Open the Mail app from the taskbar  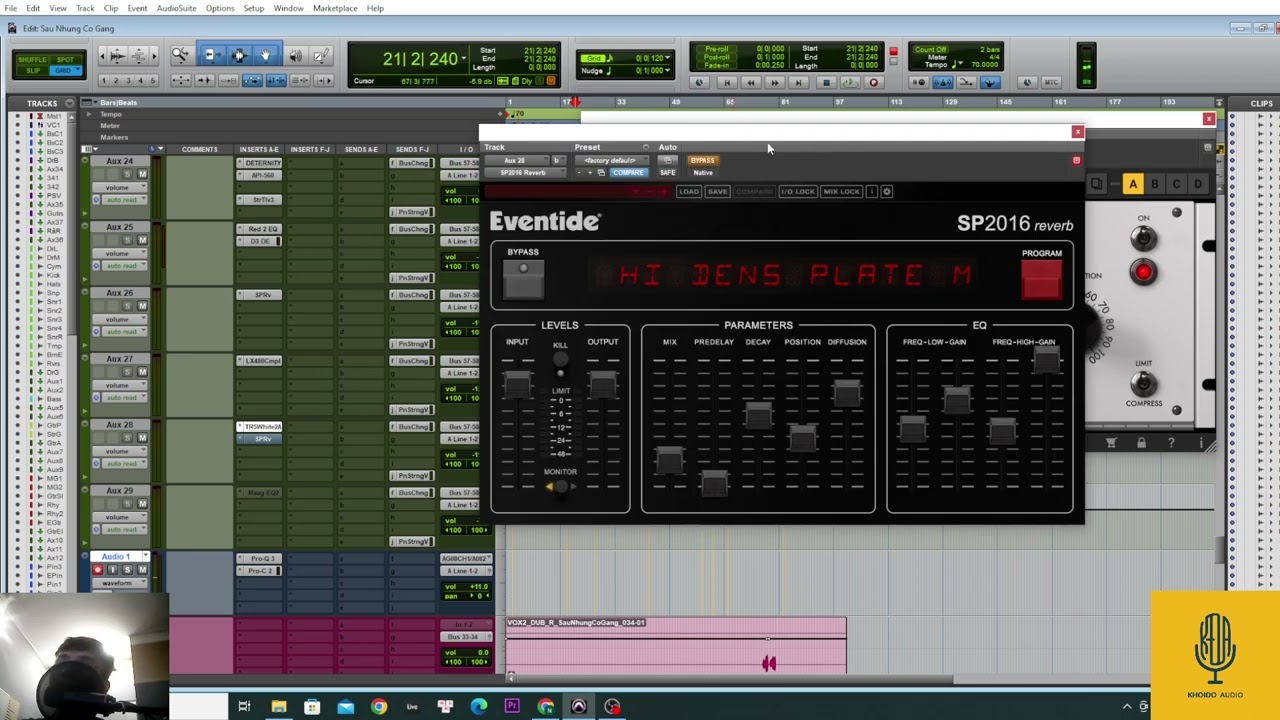coord(345,707)
